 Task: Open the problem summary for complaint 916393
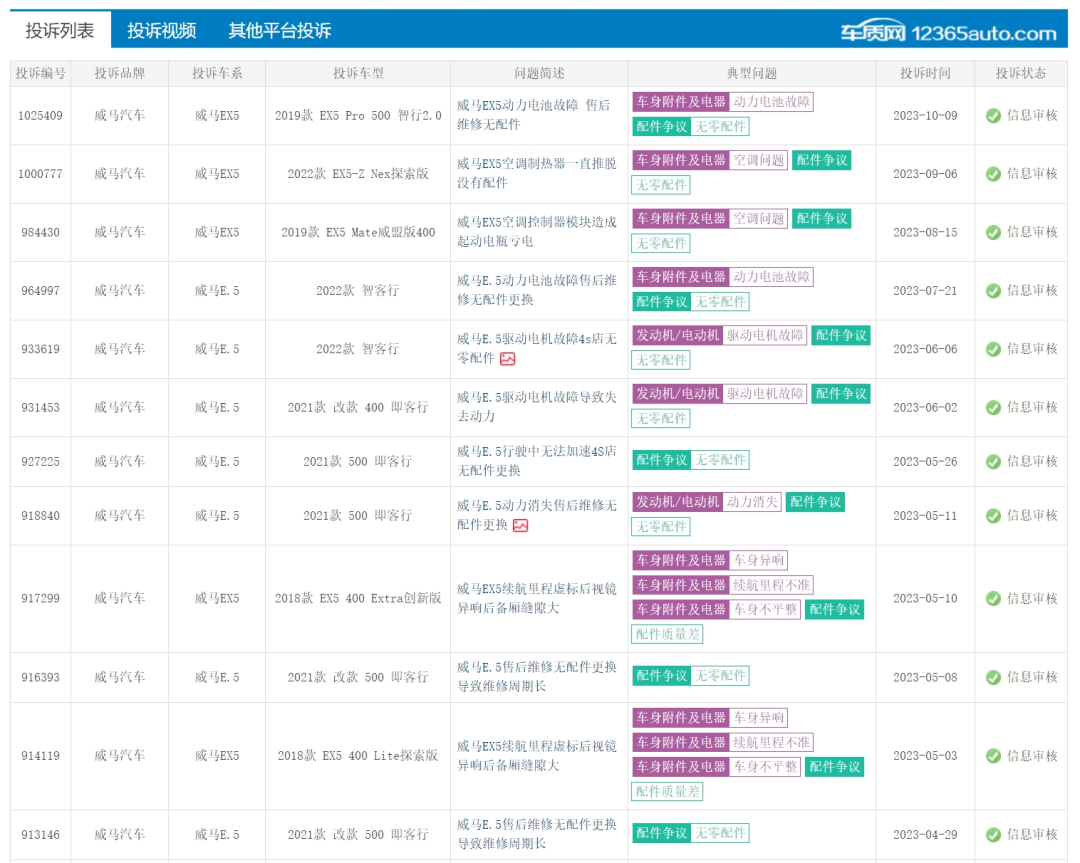pyautogui.click(x=537, y=677)
